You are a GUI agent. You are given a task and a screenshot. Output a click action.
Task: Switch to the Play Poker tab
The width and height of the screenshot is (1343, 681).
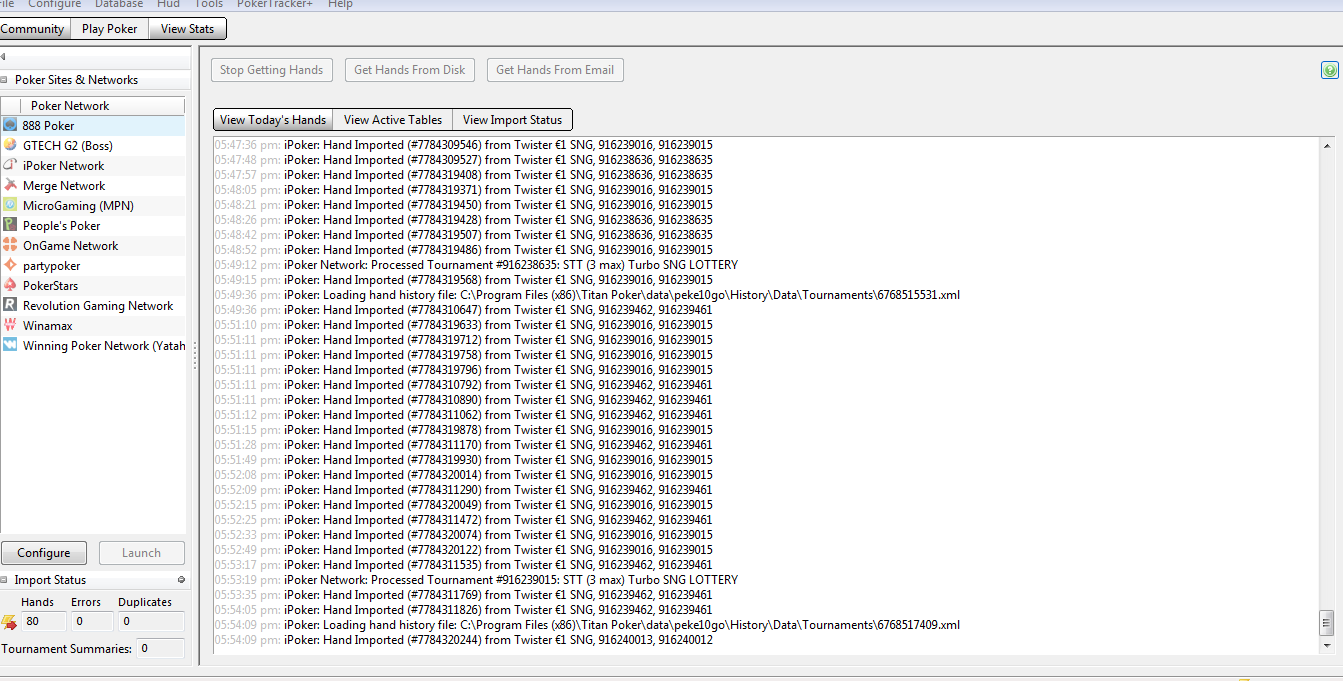tap(110, 29)
